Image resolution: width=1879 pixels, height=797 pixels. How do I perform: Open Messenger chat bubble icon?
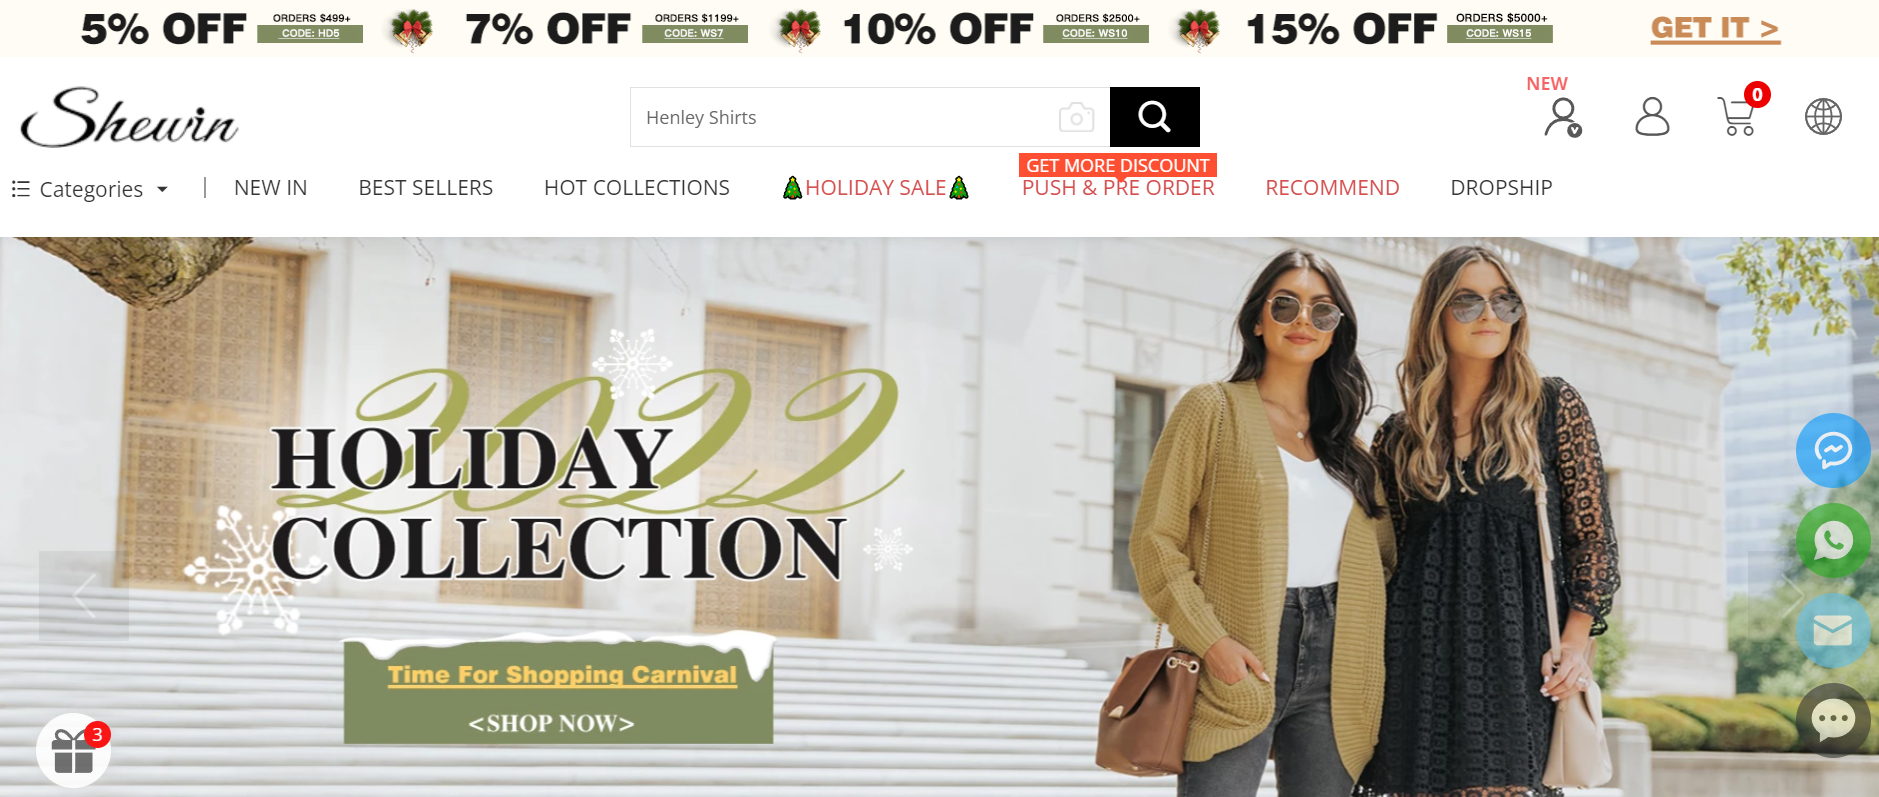1833,450
